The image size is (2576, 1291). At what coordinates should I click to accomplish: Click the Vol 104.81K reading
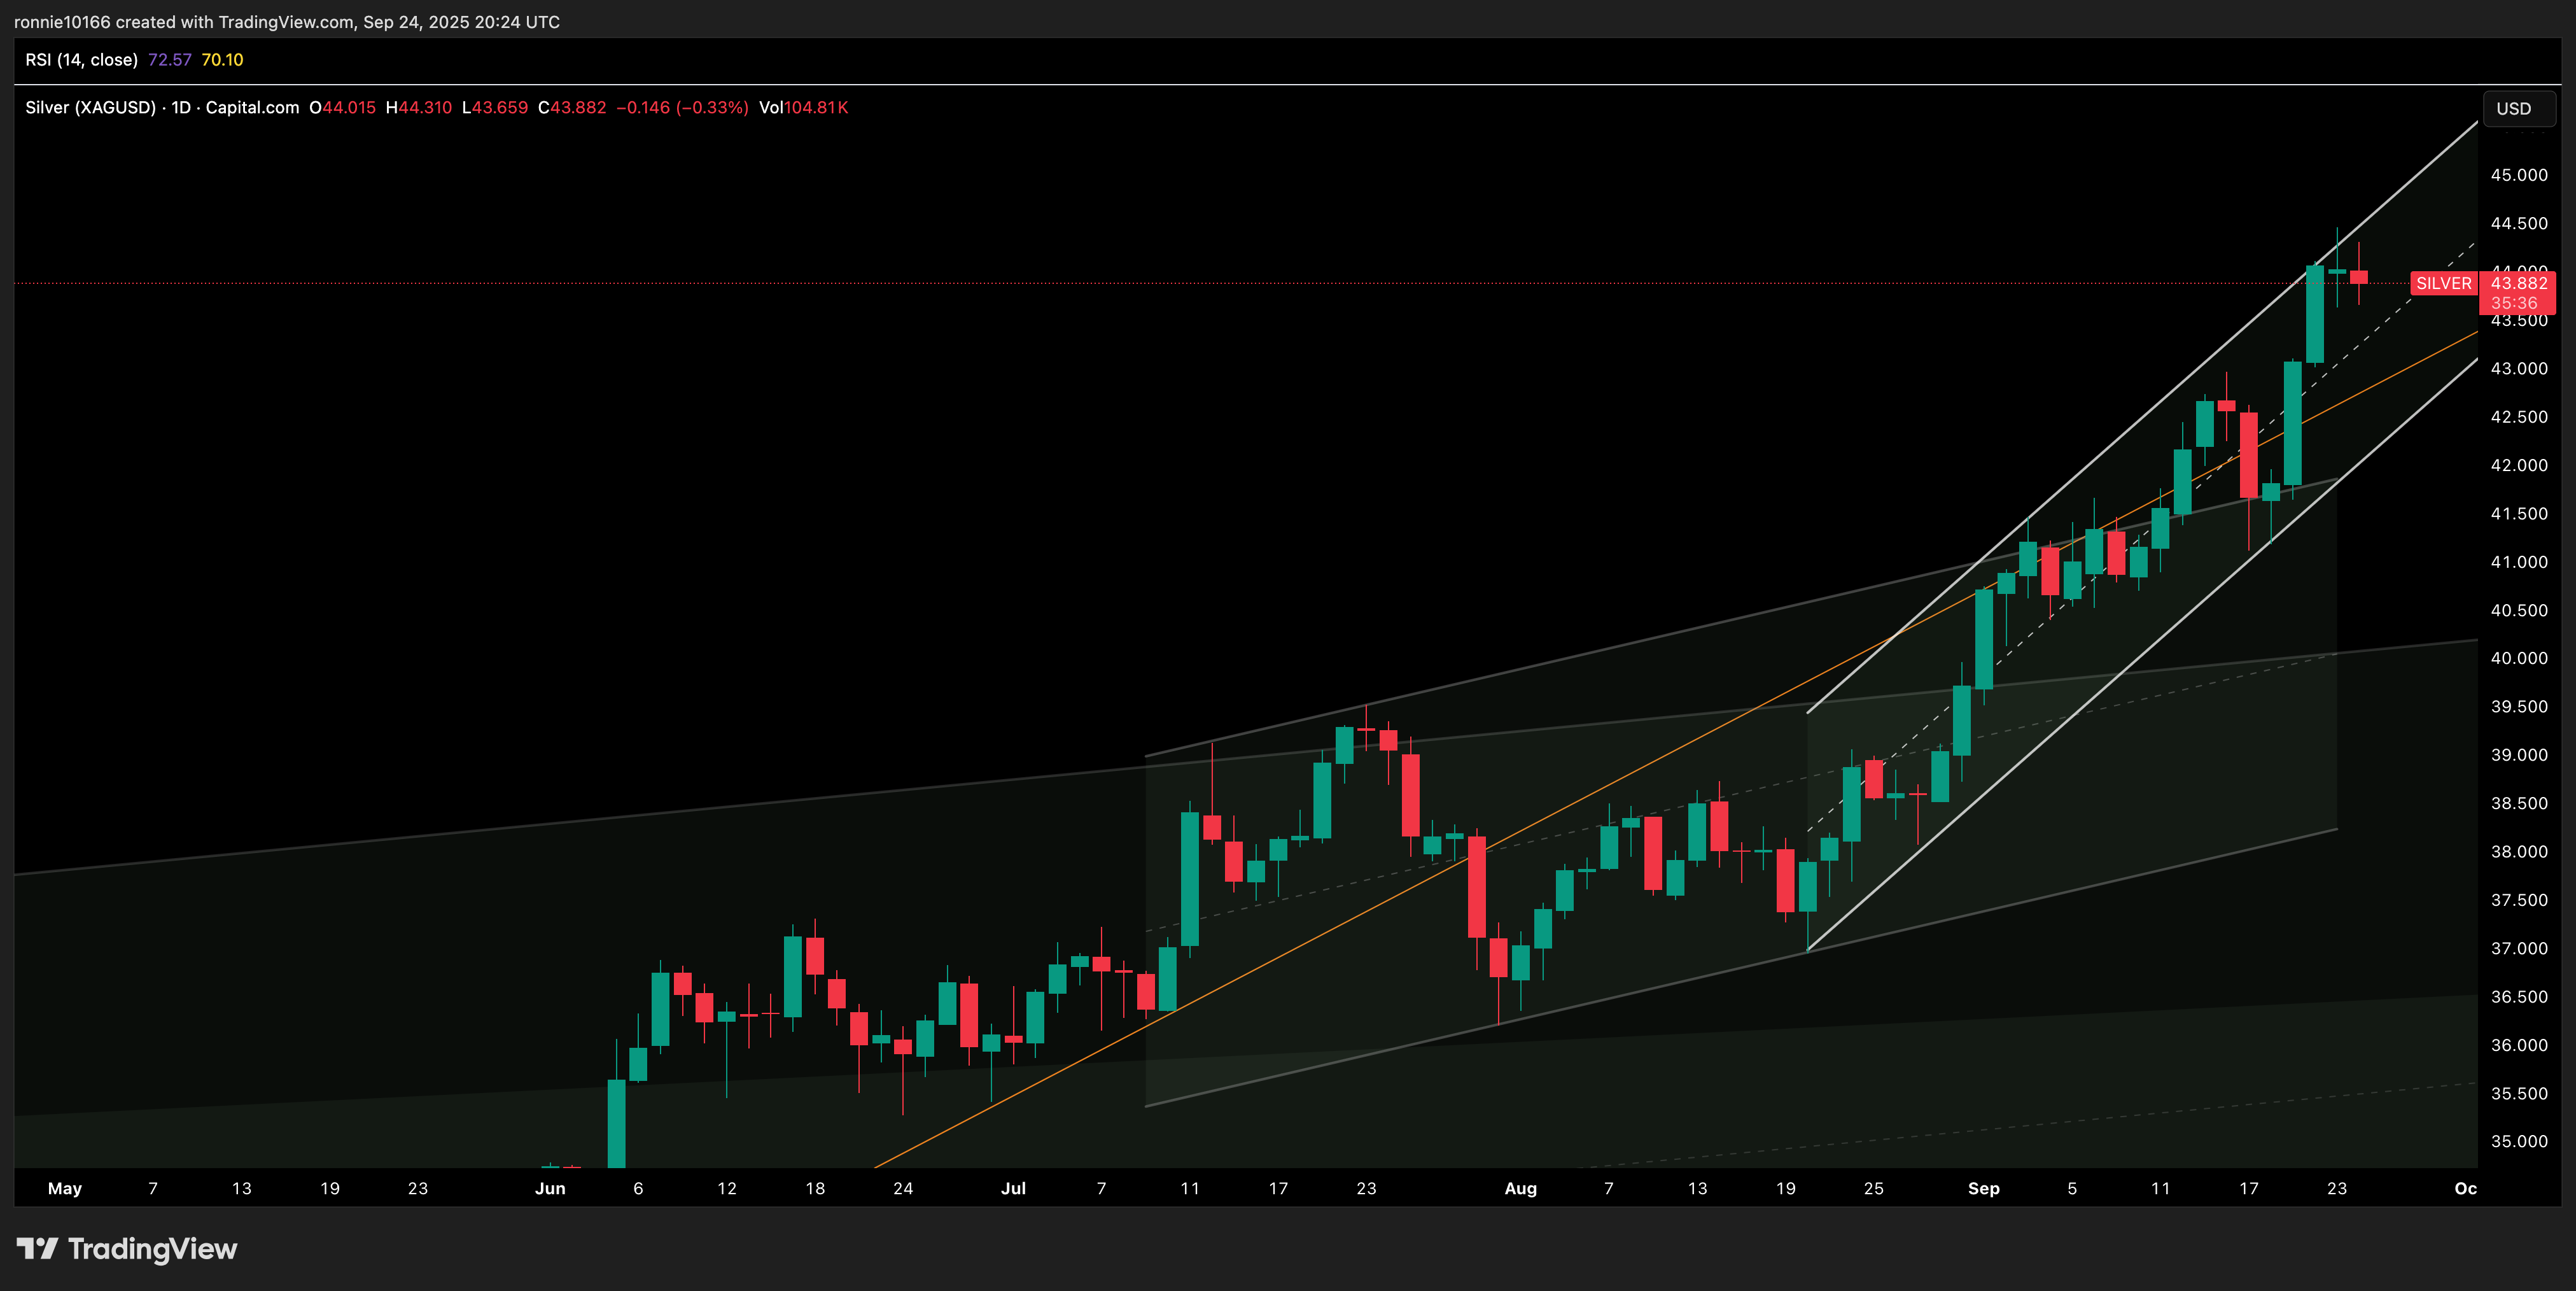point(803,108)
